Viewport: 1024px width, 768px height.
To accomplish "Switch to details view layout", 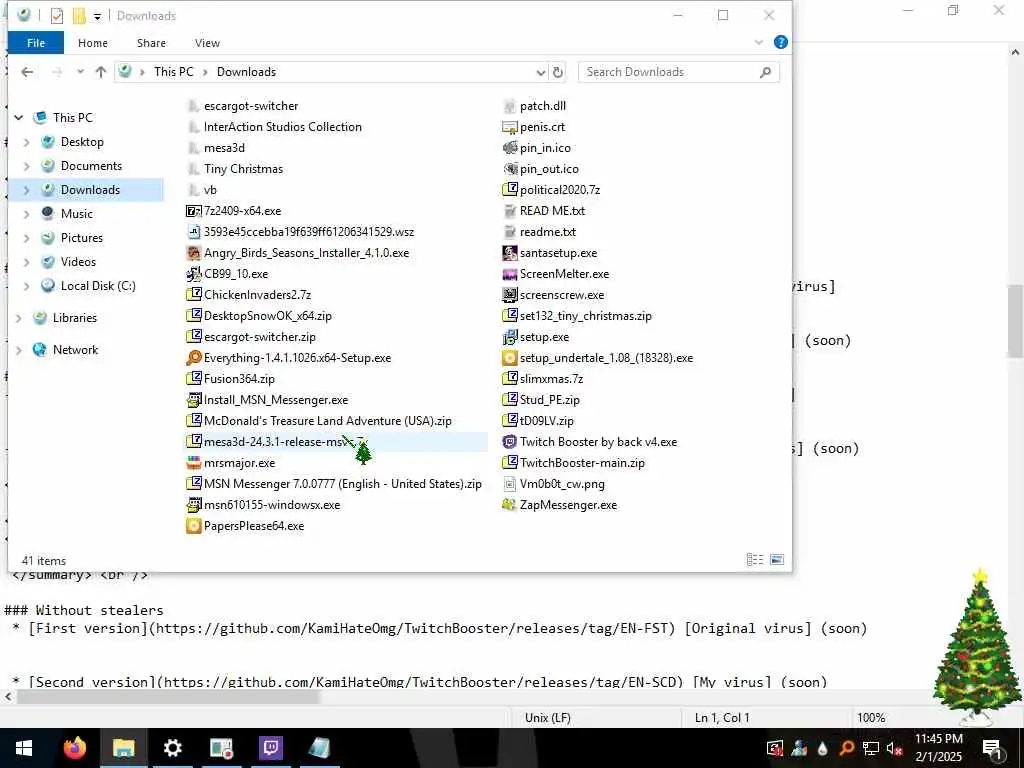I will point(755,560).
